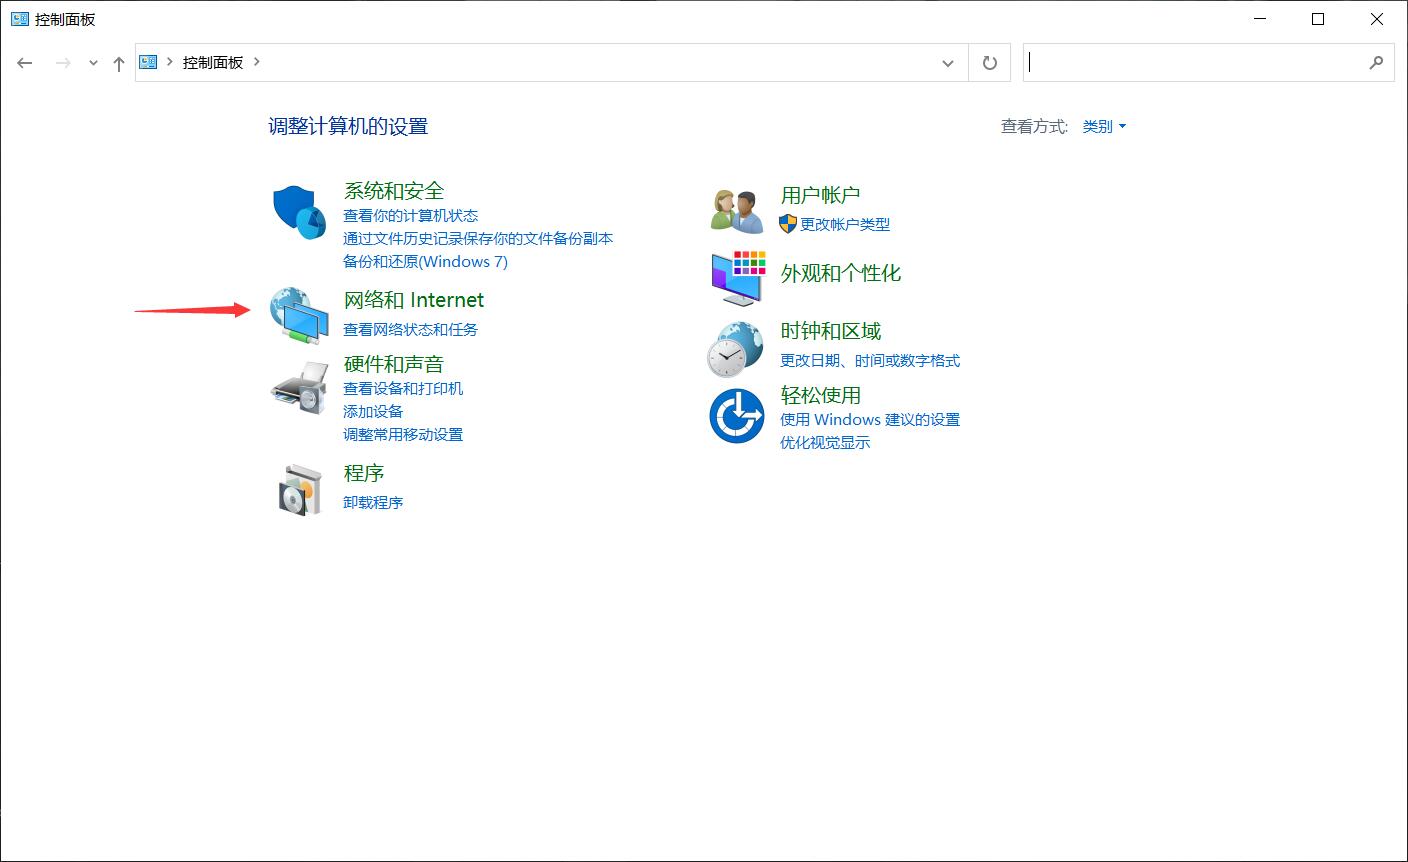Open 备份和还原(Windows 7) link
The width and height of the screenshot is (1408, 862).
(425, 261)
